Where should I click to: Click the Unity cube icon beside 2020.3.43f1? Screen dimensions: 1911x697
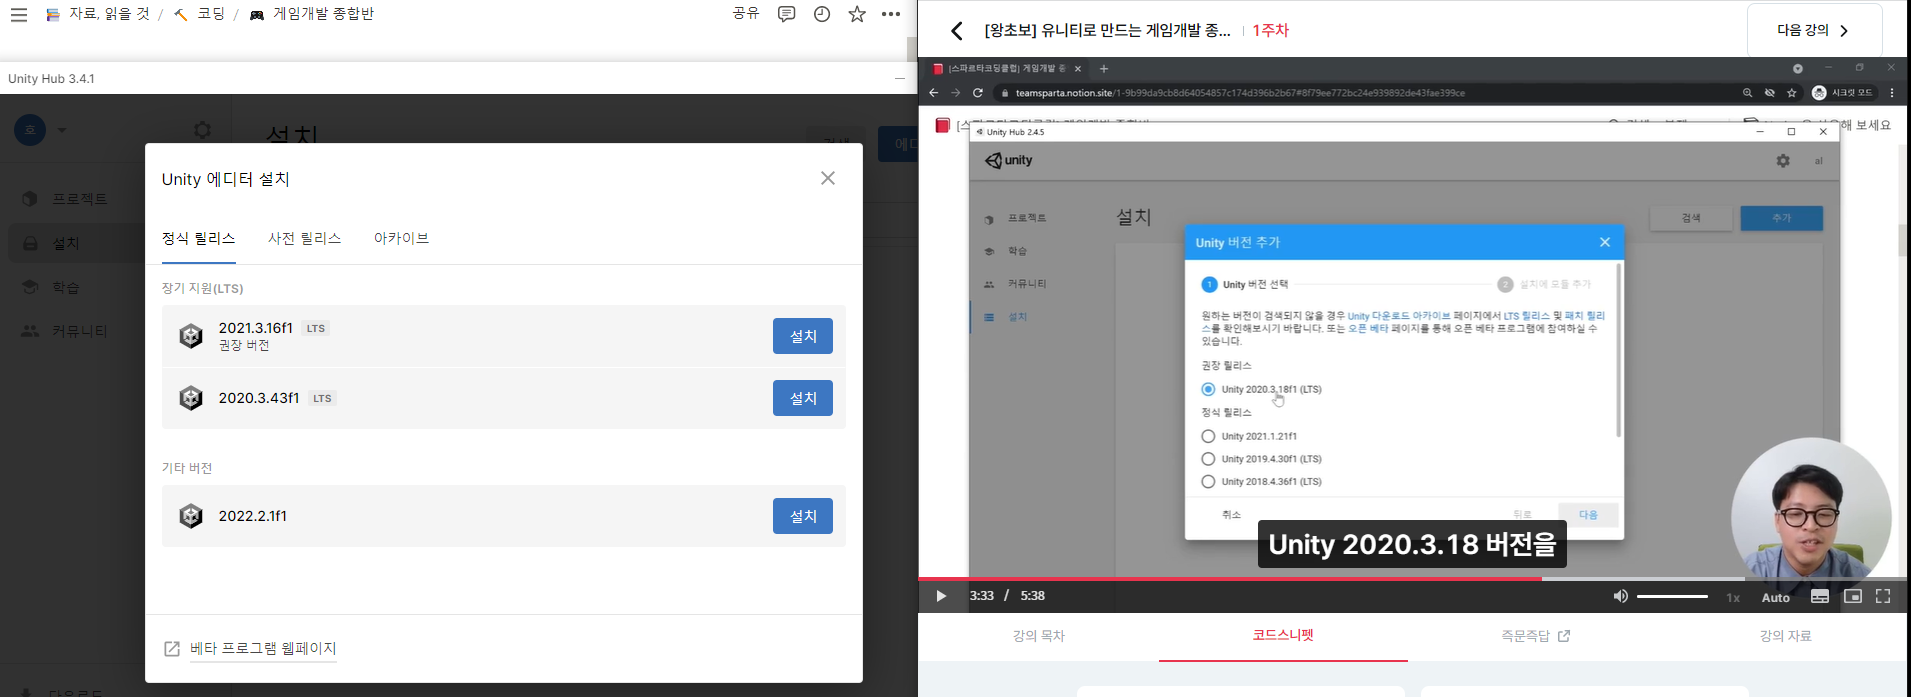point(191,398)
